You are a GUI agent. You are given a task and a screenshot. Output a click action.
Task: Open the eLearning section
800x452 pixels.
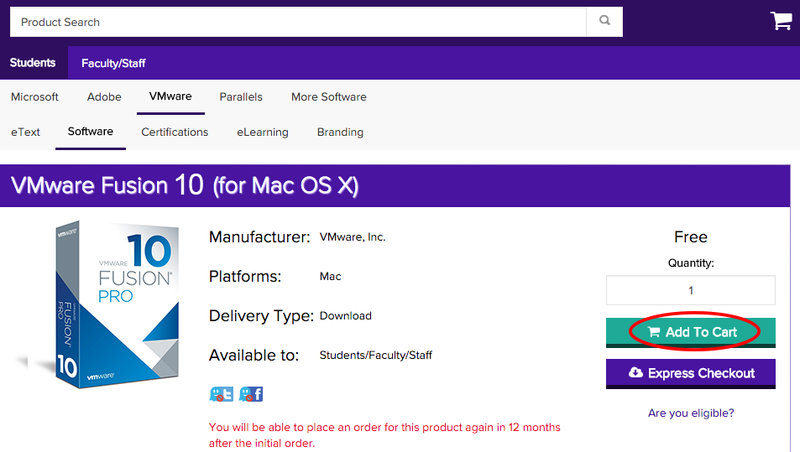point(263,132)
